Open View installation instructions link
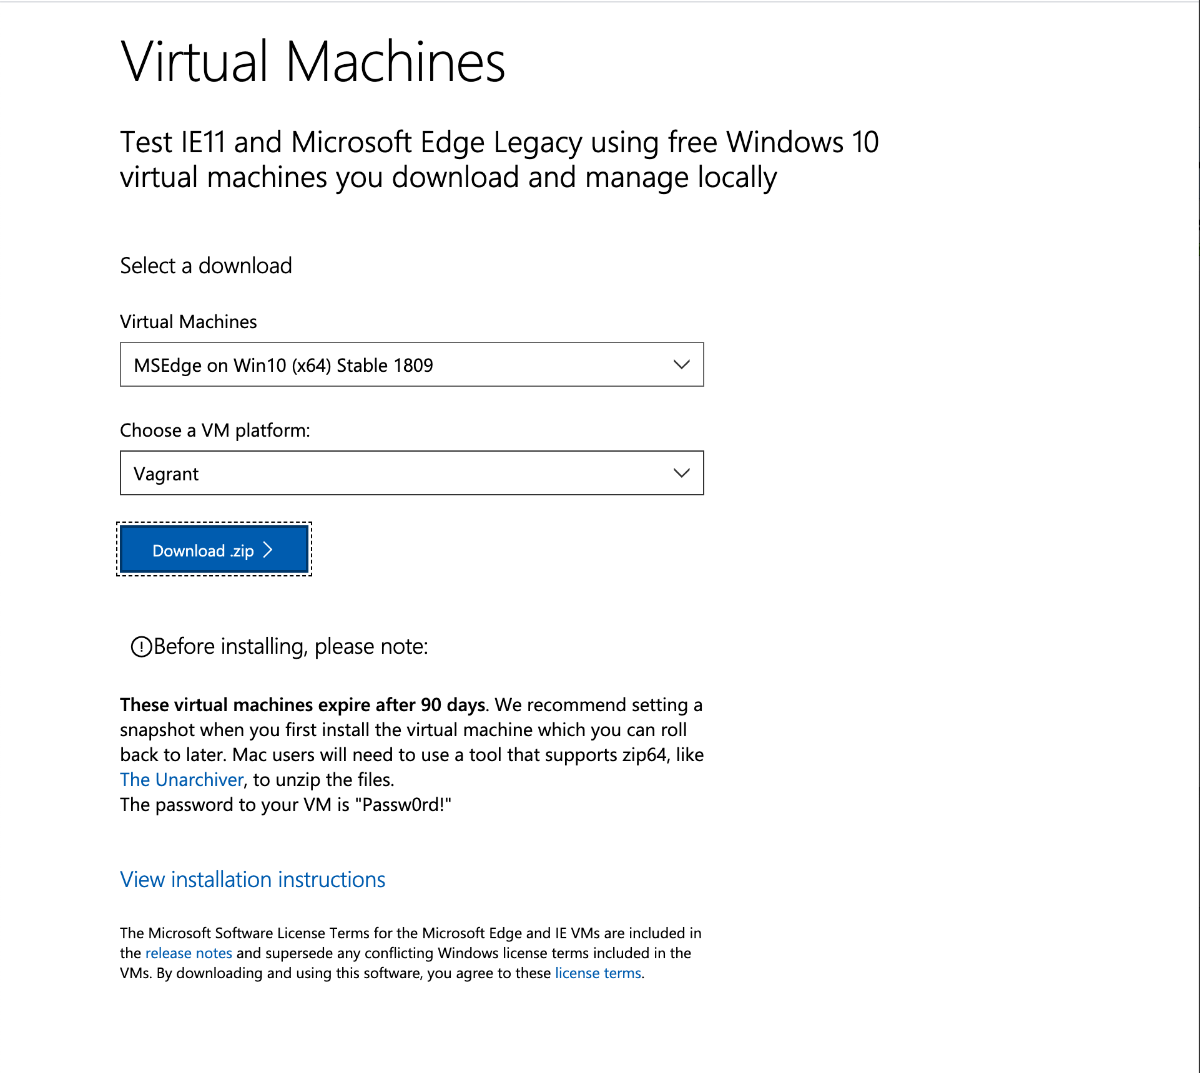The image size is (1200, 1073). 253,880
